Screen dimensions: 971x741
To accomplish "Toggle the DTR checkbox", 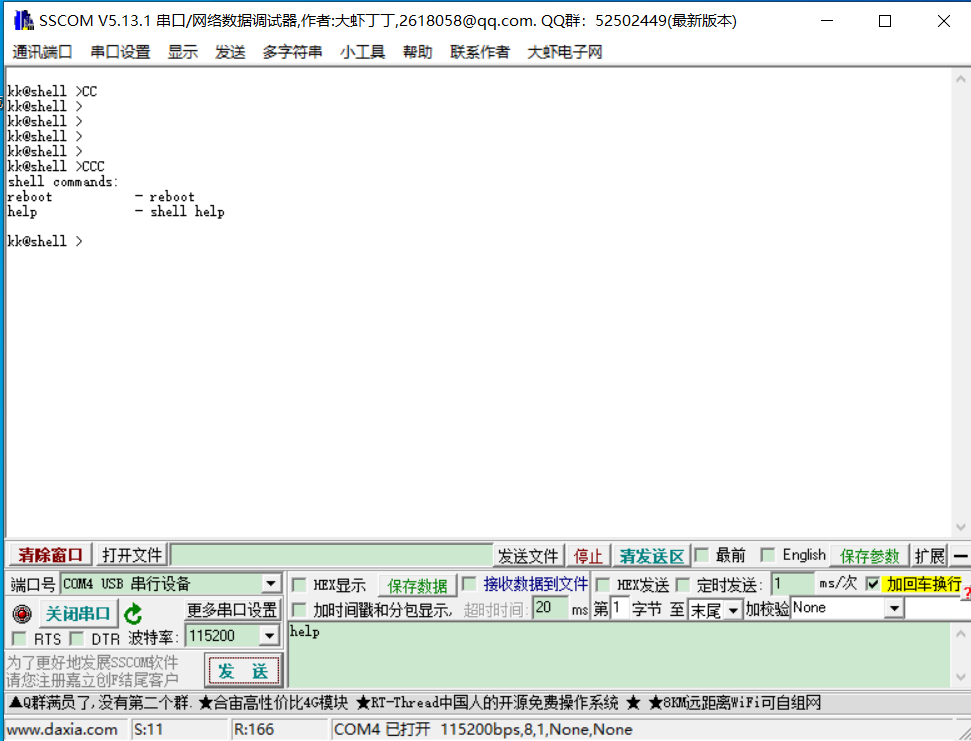I will click(x=77, y=638).
